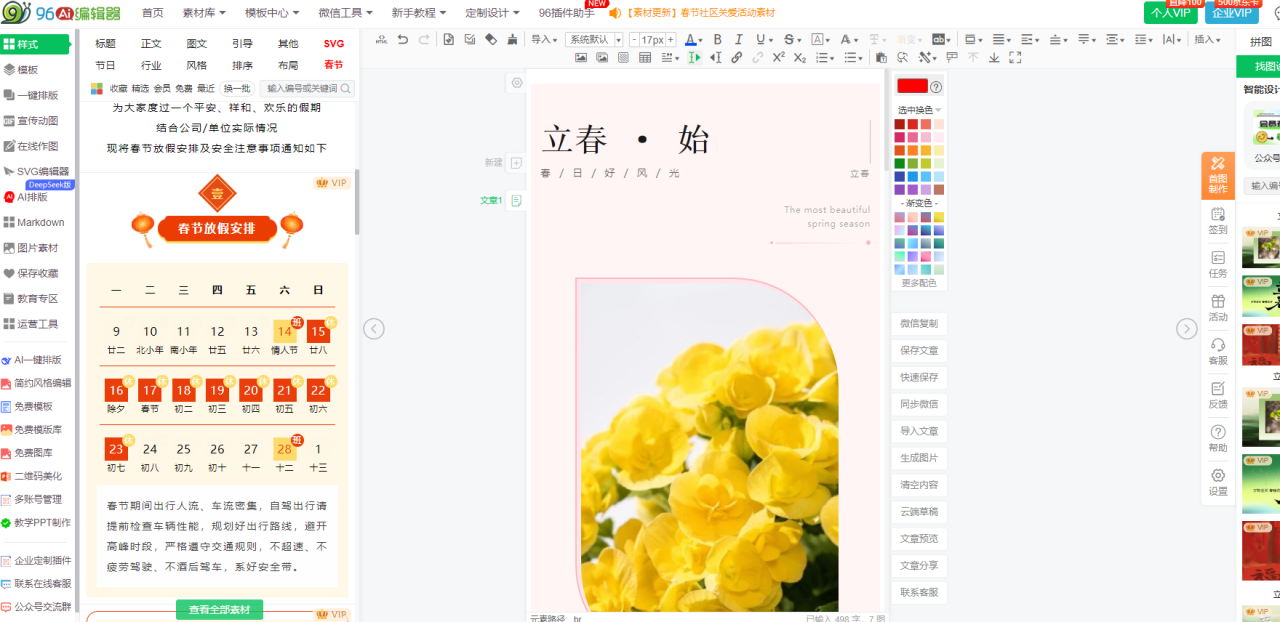Click the italic I icon
The image size is (1280, 622).
click(739, 39)
